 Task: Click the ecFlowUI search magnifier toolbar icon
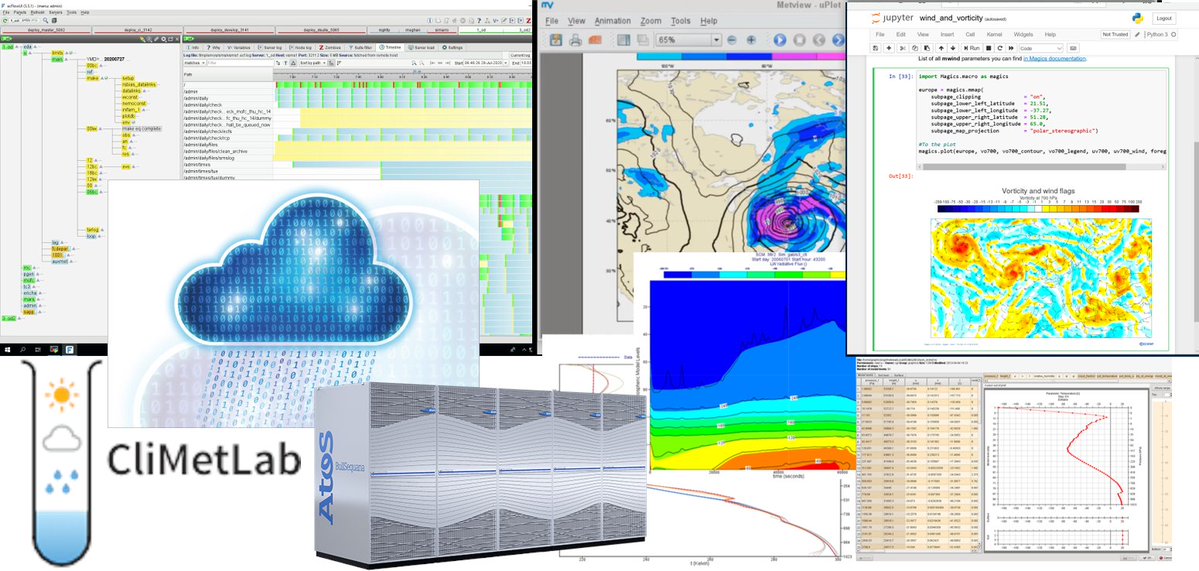45,21
